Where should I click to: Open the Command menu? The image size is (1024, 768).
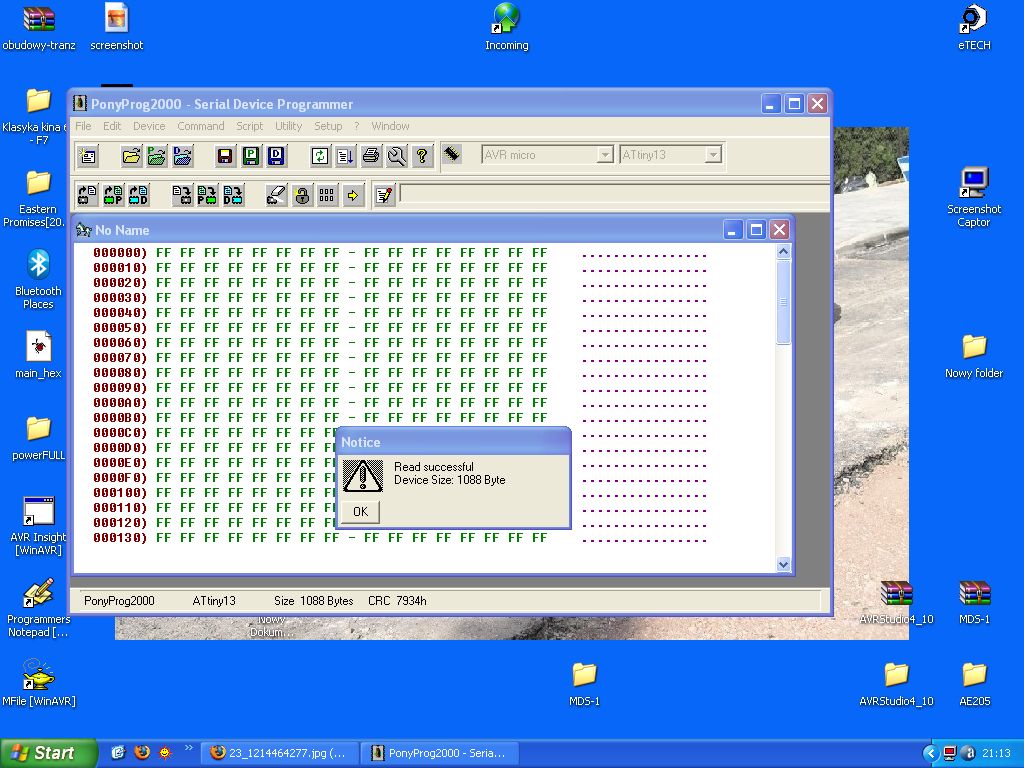coord(200,126)
